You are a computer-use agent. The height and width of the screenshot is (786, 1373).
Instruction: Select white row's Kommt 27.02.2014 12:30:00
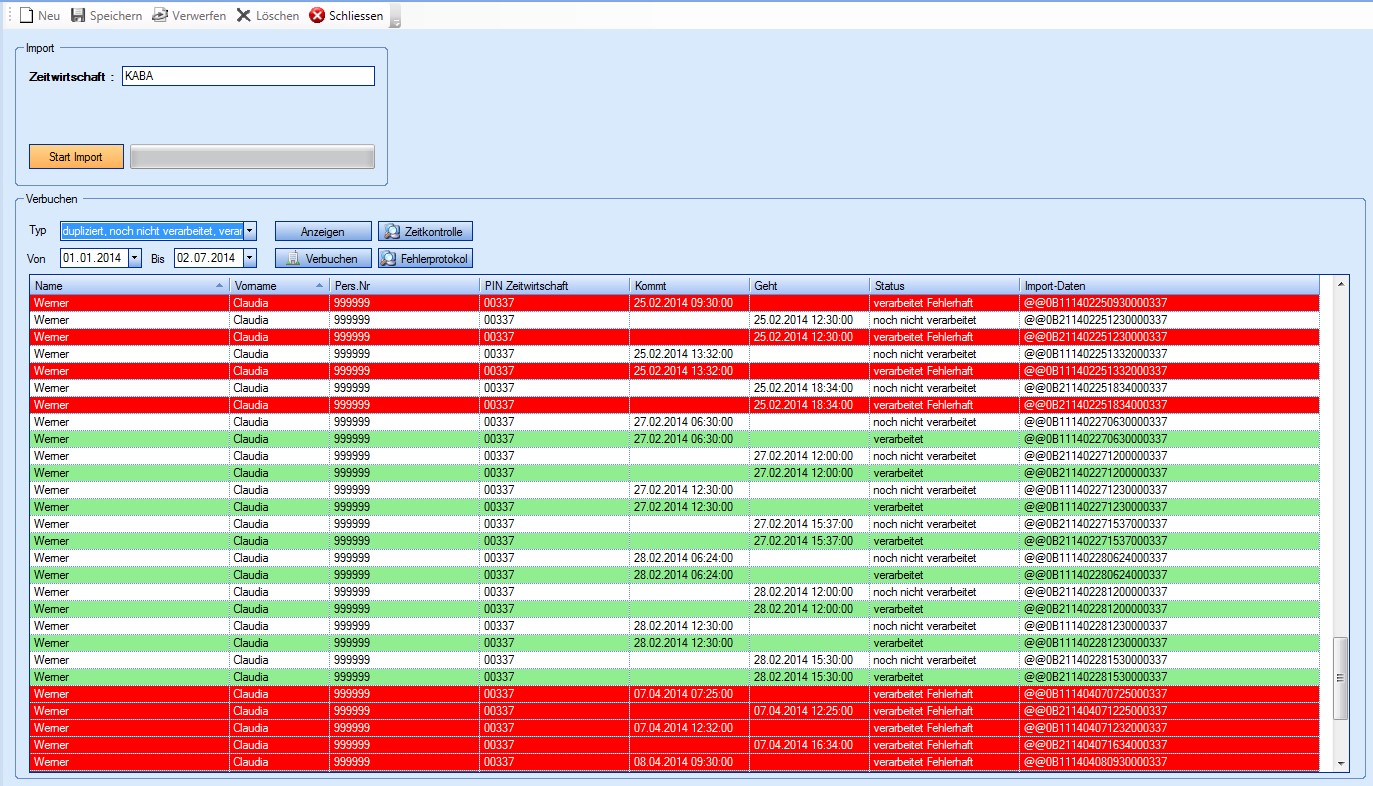(x=689, y=489)
